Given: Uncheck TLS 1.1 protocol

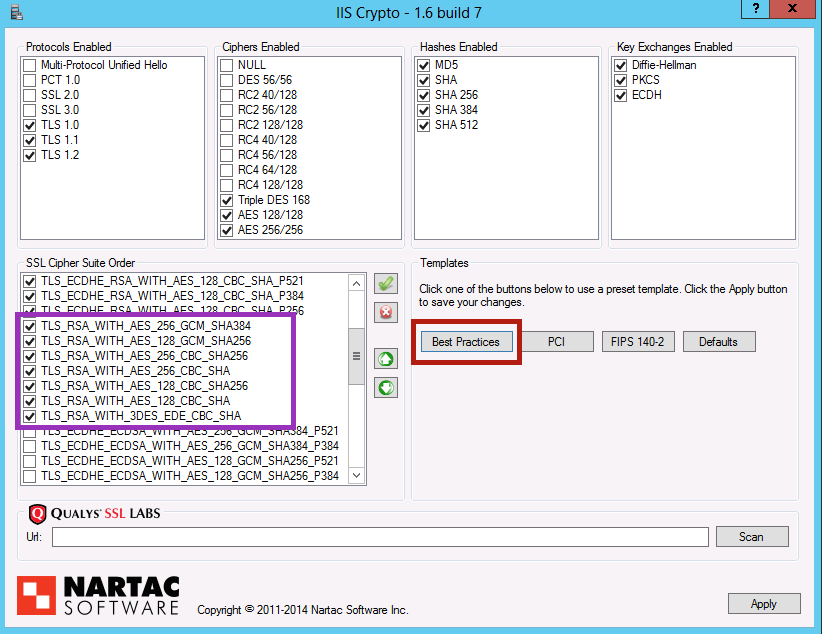Looking at the screenshot, I should point(30,141).
